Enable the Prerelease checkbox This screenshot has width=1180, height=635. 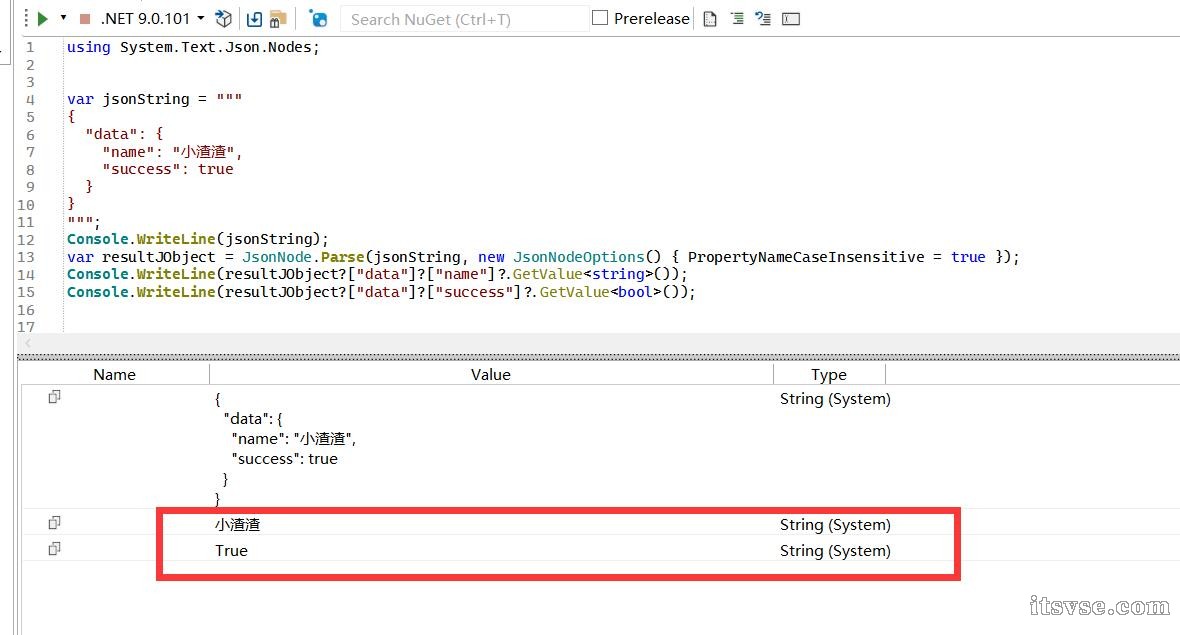click(600, 18)
